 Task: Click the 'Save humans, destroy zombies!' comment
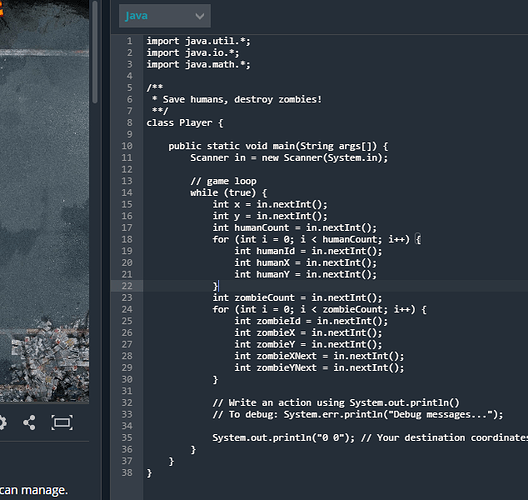click(x=242, y=100)
